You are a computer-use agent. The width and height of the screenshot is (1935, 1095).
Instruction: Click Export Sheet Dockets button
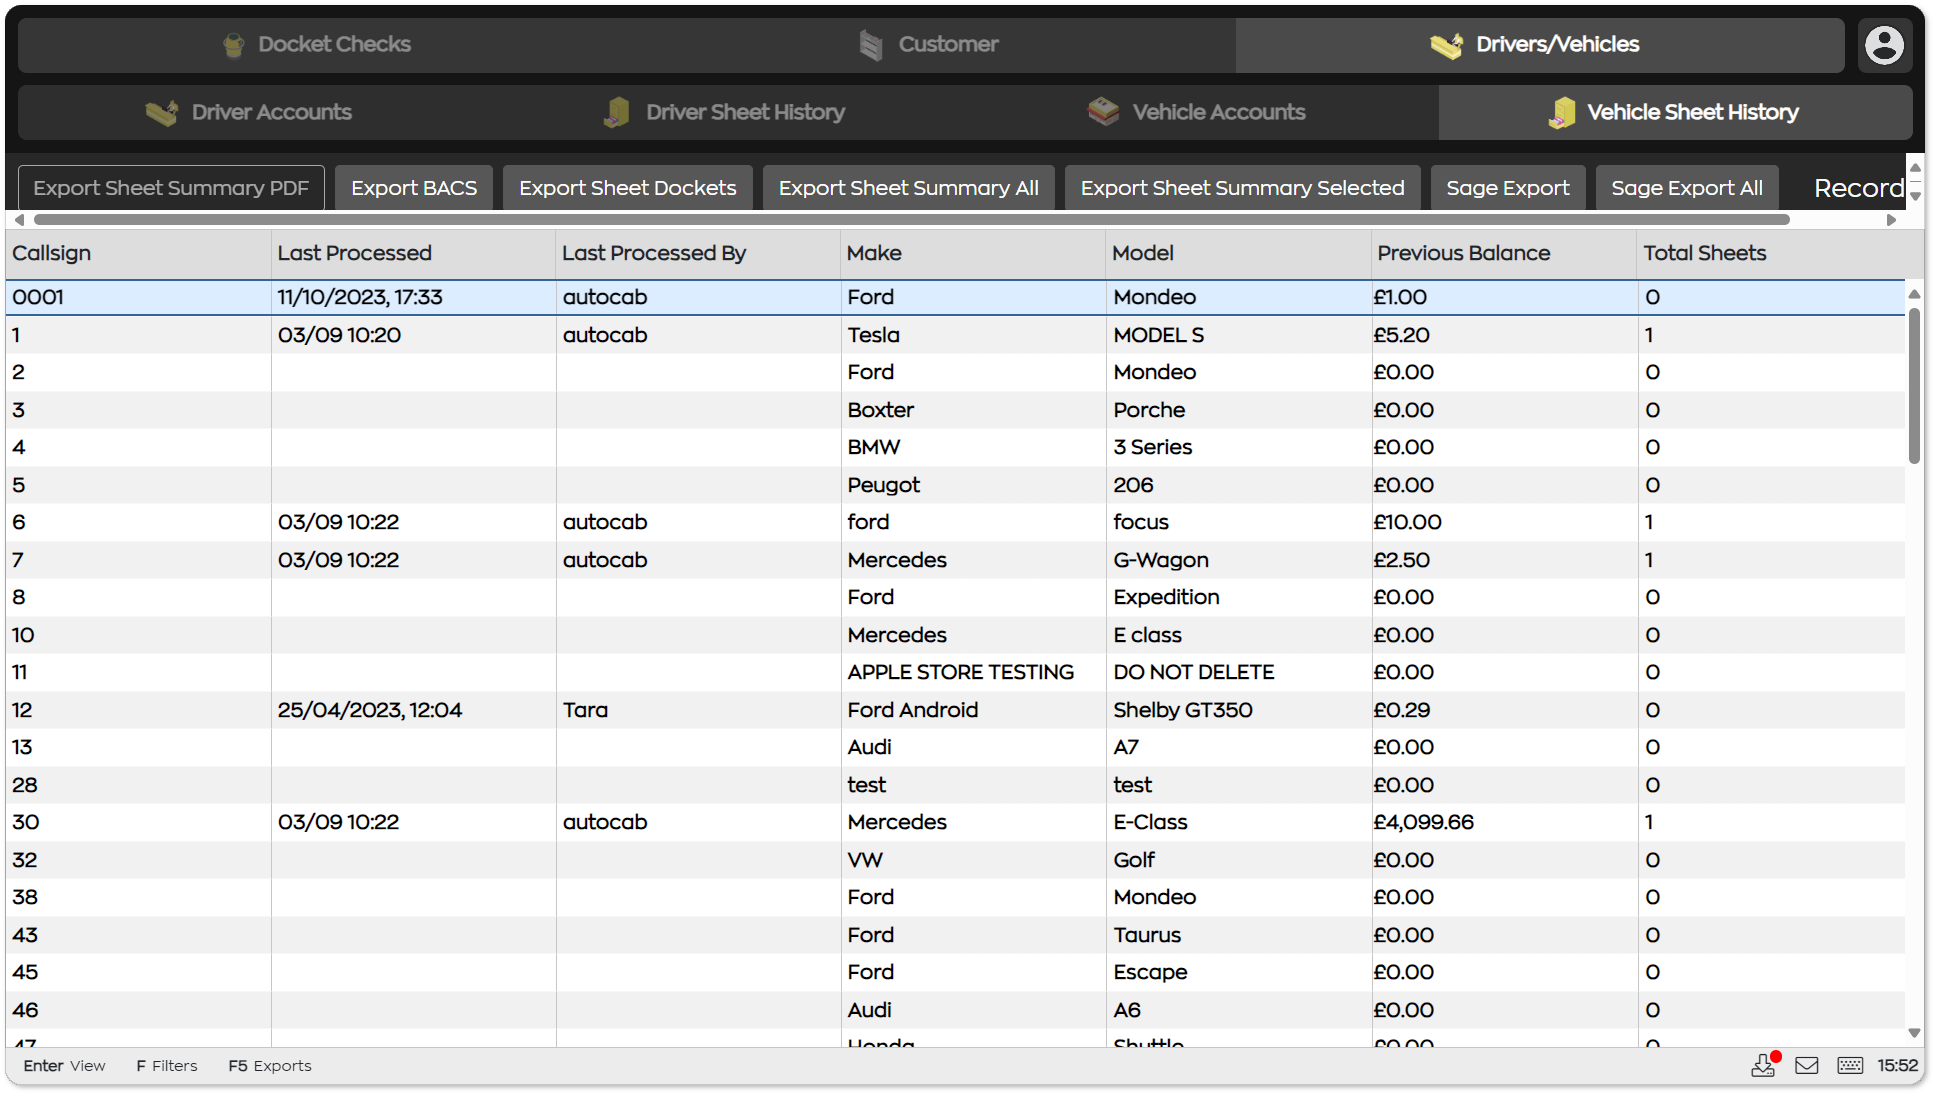point(628,188)
